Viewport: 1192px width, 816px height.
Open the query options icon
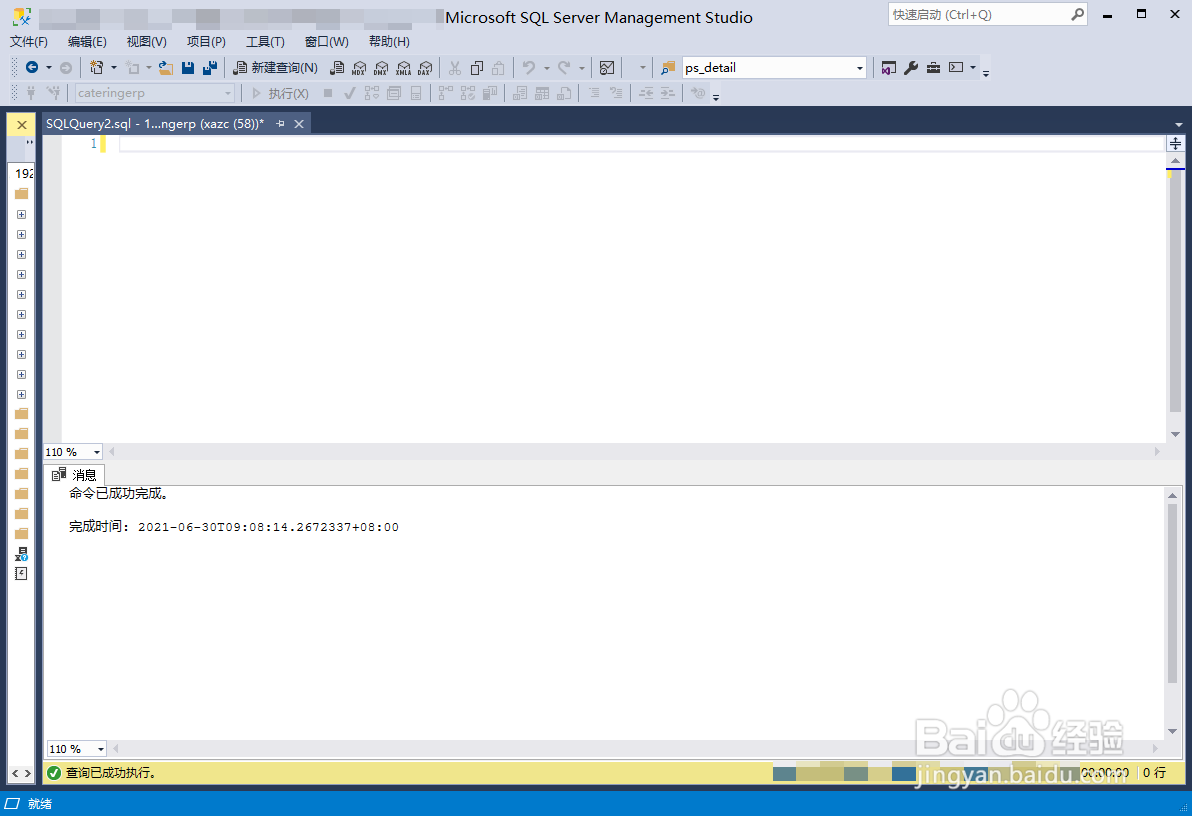point(394,93)
